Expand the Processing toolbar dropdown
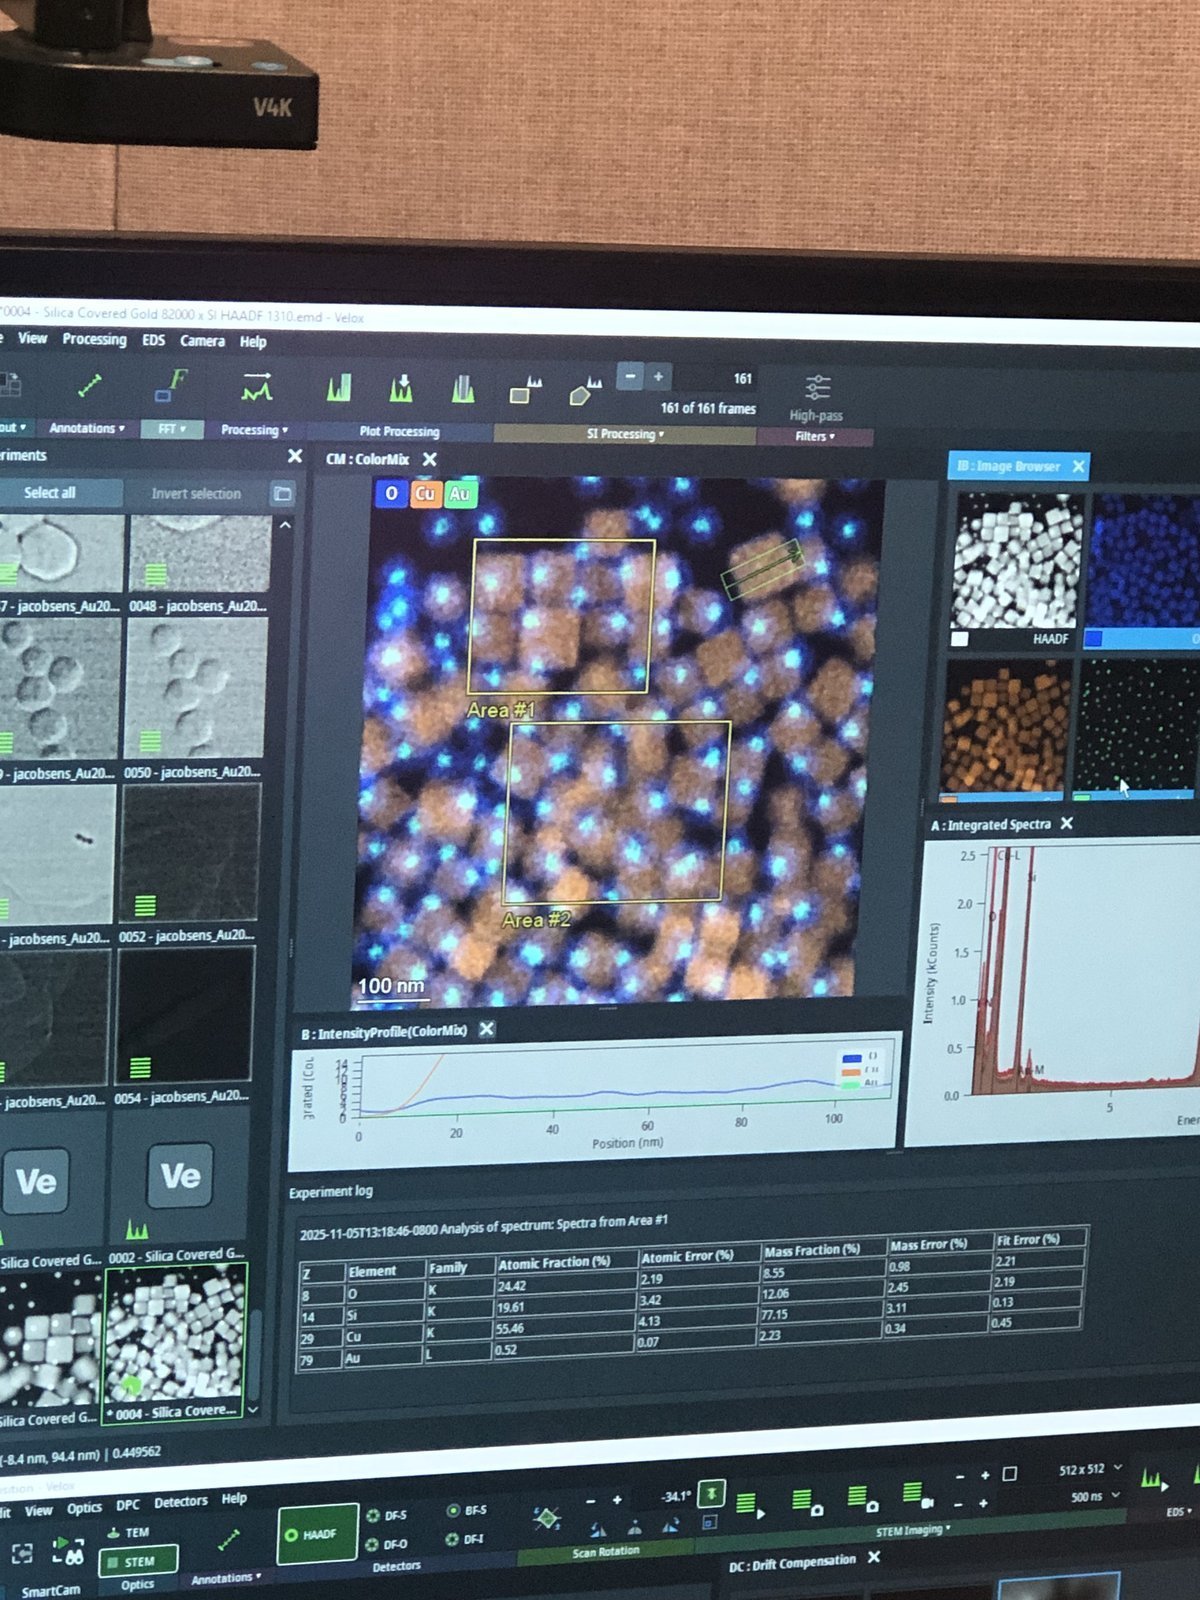The image size is (1200, 1600). (x=254, y=430)
